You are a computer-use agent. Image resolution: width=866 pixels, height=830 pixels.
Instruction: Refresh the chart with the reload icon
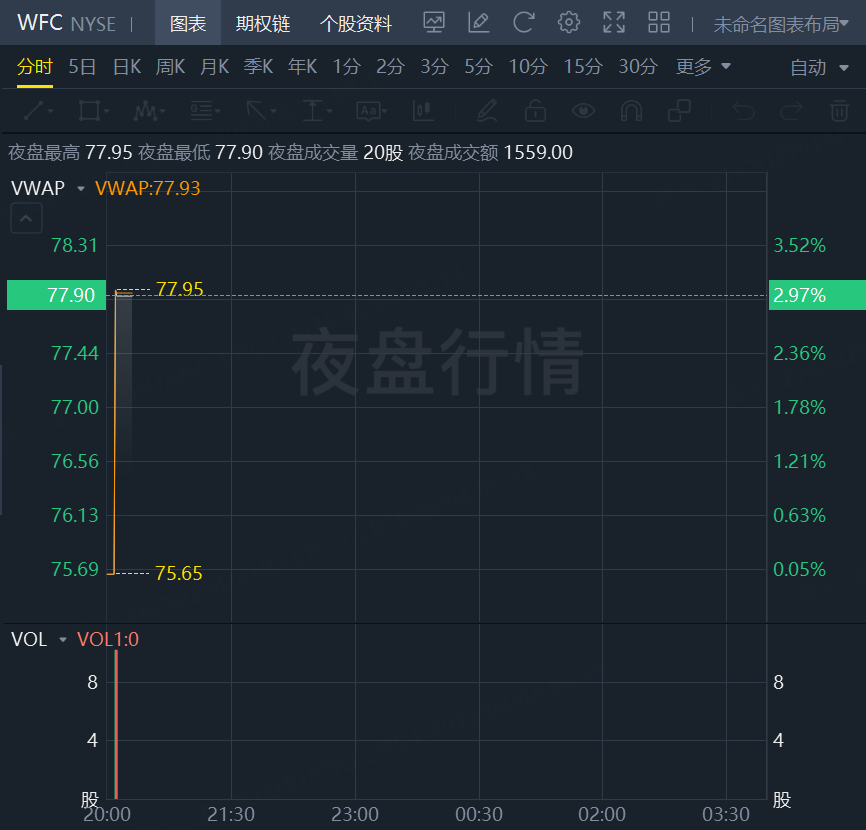(x=523, y=23)
